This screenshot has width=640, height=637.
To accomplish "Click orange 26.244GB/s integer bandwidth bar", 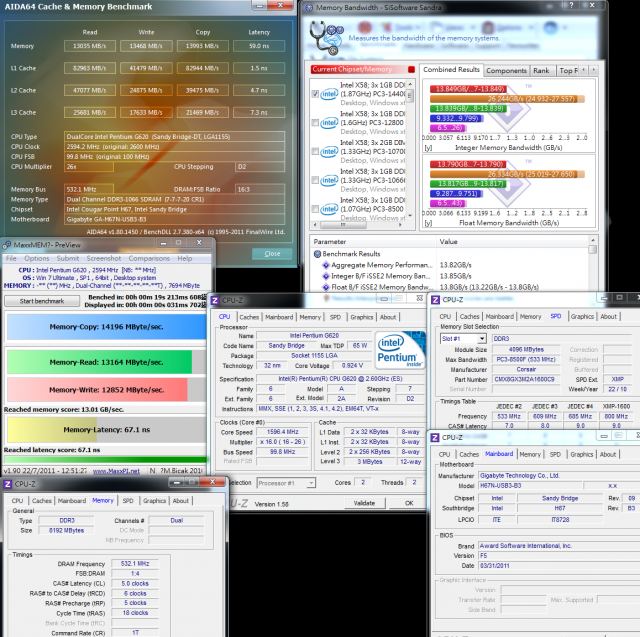I will pos(507,99).
